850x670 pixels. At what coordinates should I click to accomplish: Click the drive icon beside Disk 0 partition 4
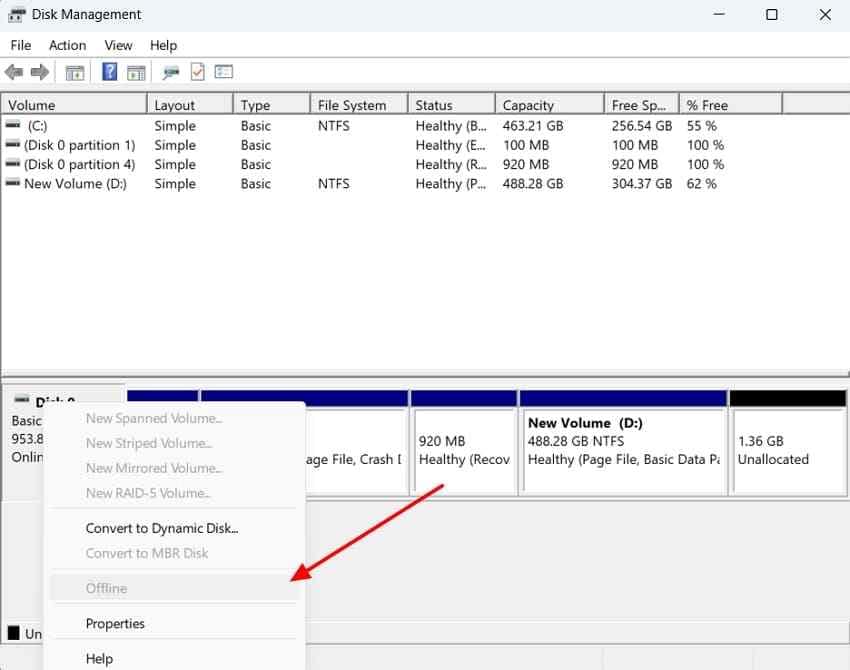click(13, 164)
